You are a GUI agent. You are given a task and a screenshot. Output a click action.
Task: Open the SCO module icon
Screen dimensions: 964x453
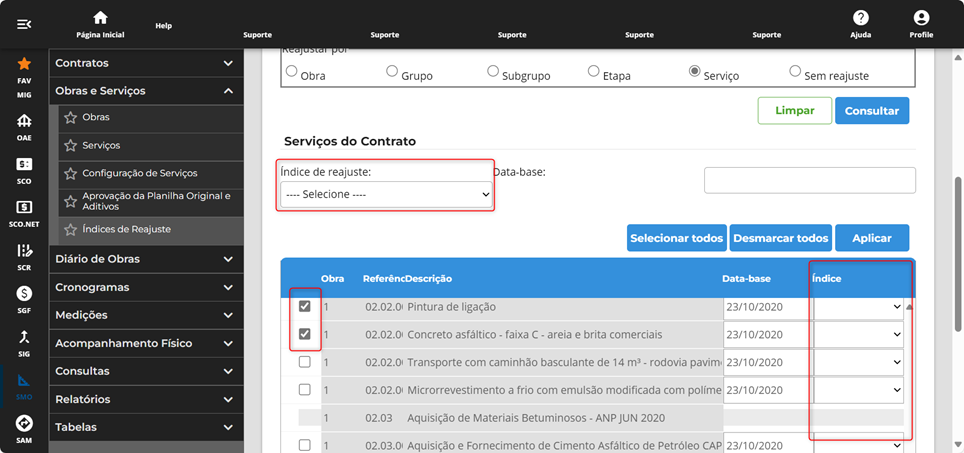(x=24, y=164)
